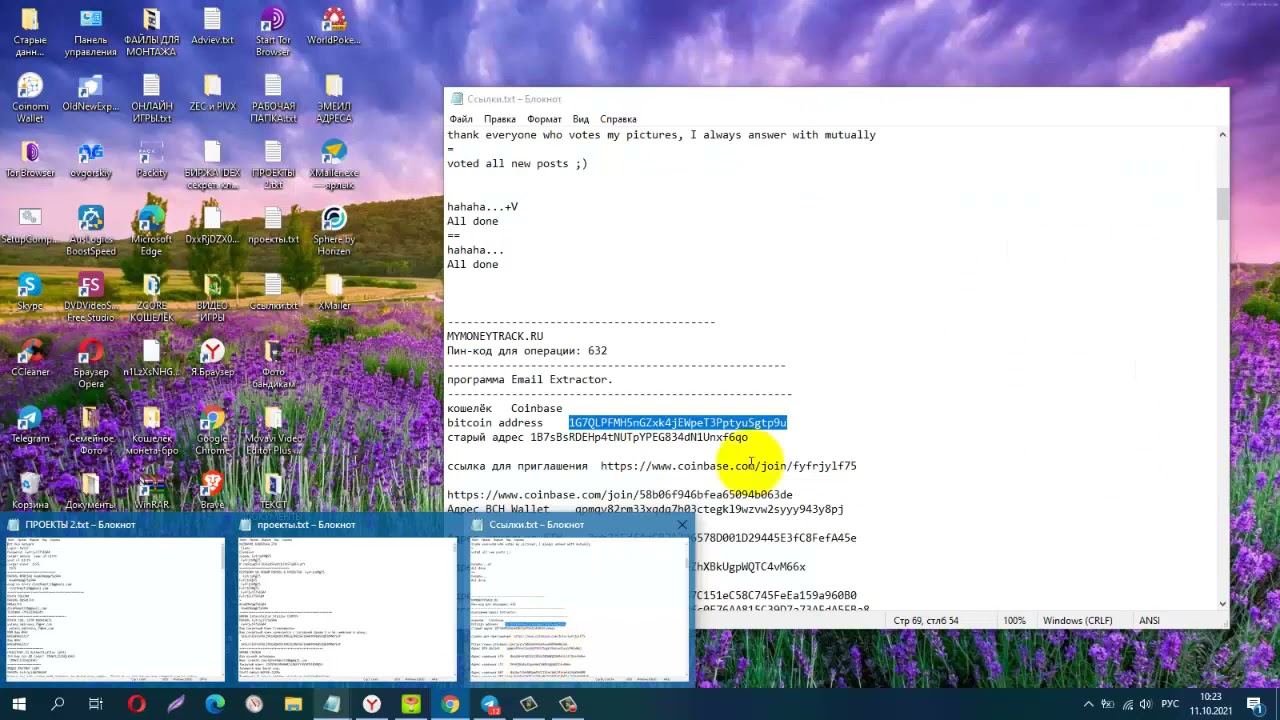The height and width of the screenshot is (720, 1280).
Task: Open Браузер Opera desktop shortcut
Action: pos(91,363)
